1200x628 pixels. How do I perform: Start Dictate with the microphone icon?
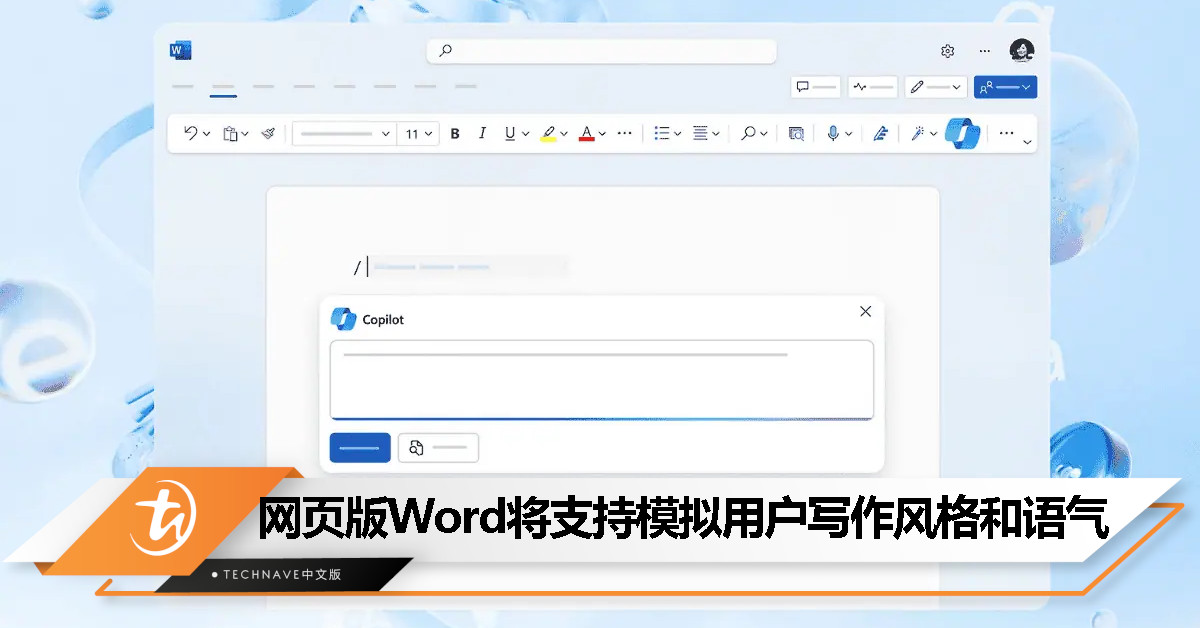point(833,133)
